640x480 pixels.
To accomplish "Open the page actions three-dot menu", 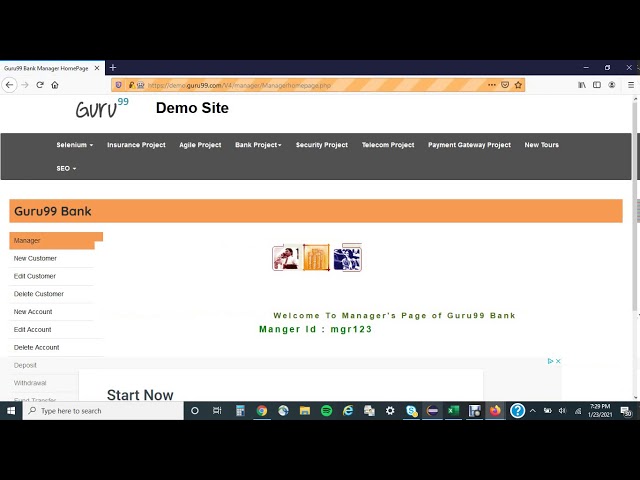I will [491, 85].
